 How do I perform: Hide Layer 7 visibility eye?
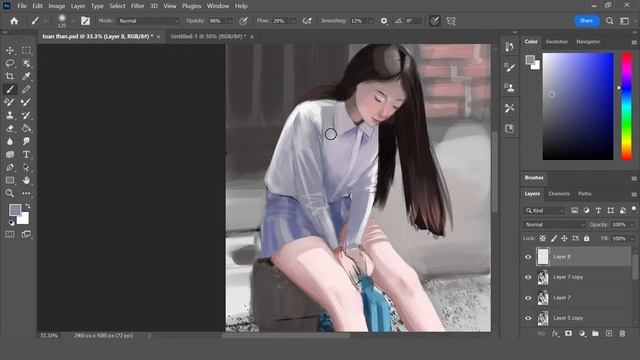[528, 298]
